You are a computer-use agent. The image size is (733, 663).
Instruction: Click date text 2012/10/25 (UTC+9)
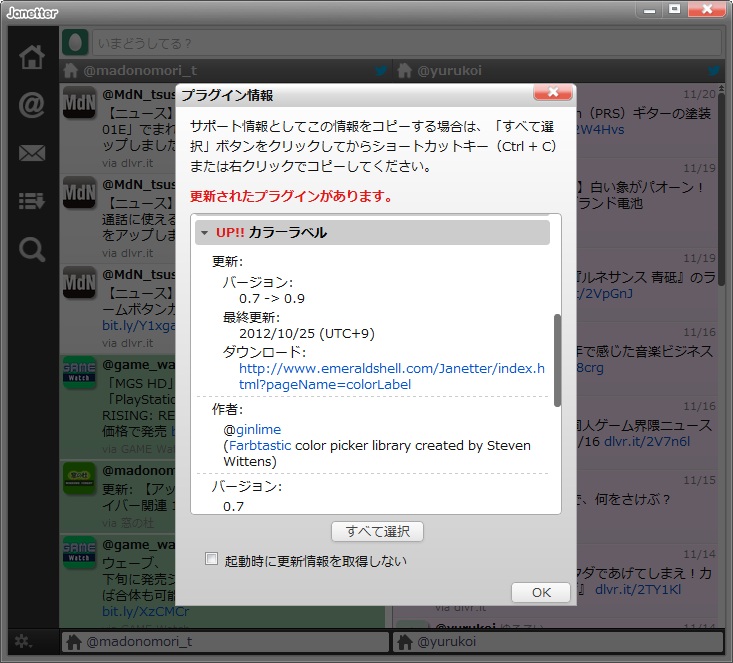307,333
